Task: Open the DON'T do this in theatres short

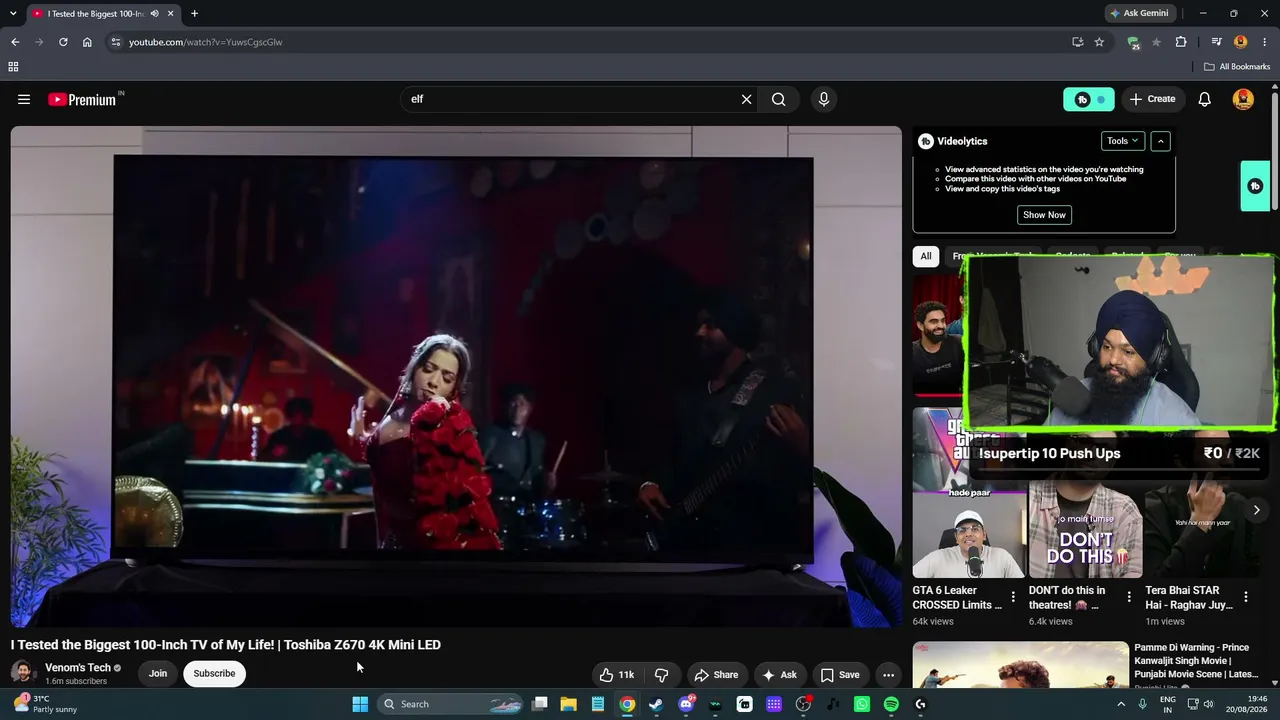Action: click(x=1085, y=529)
